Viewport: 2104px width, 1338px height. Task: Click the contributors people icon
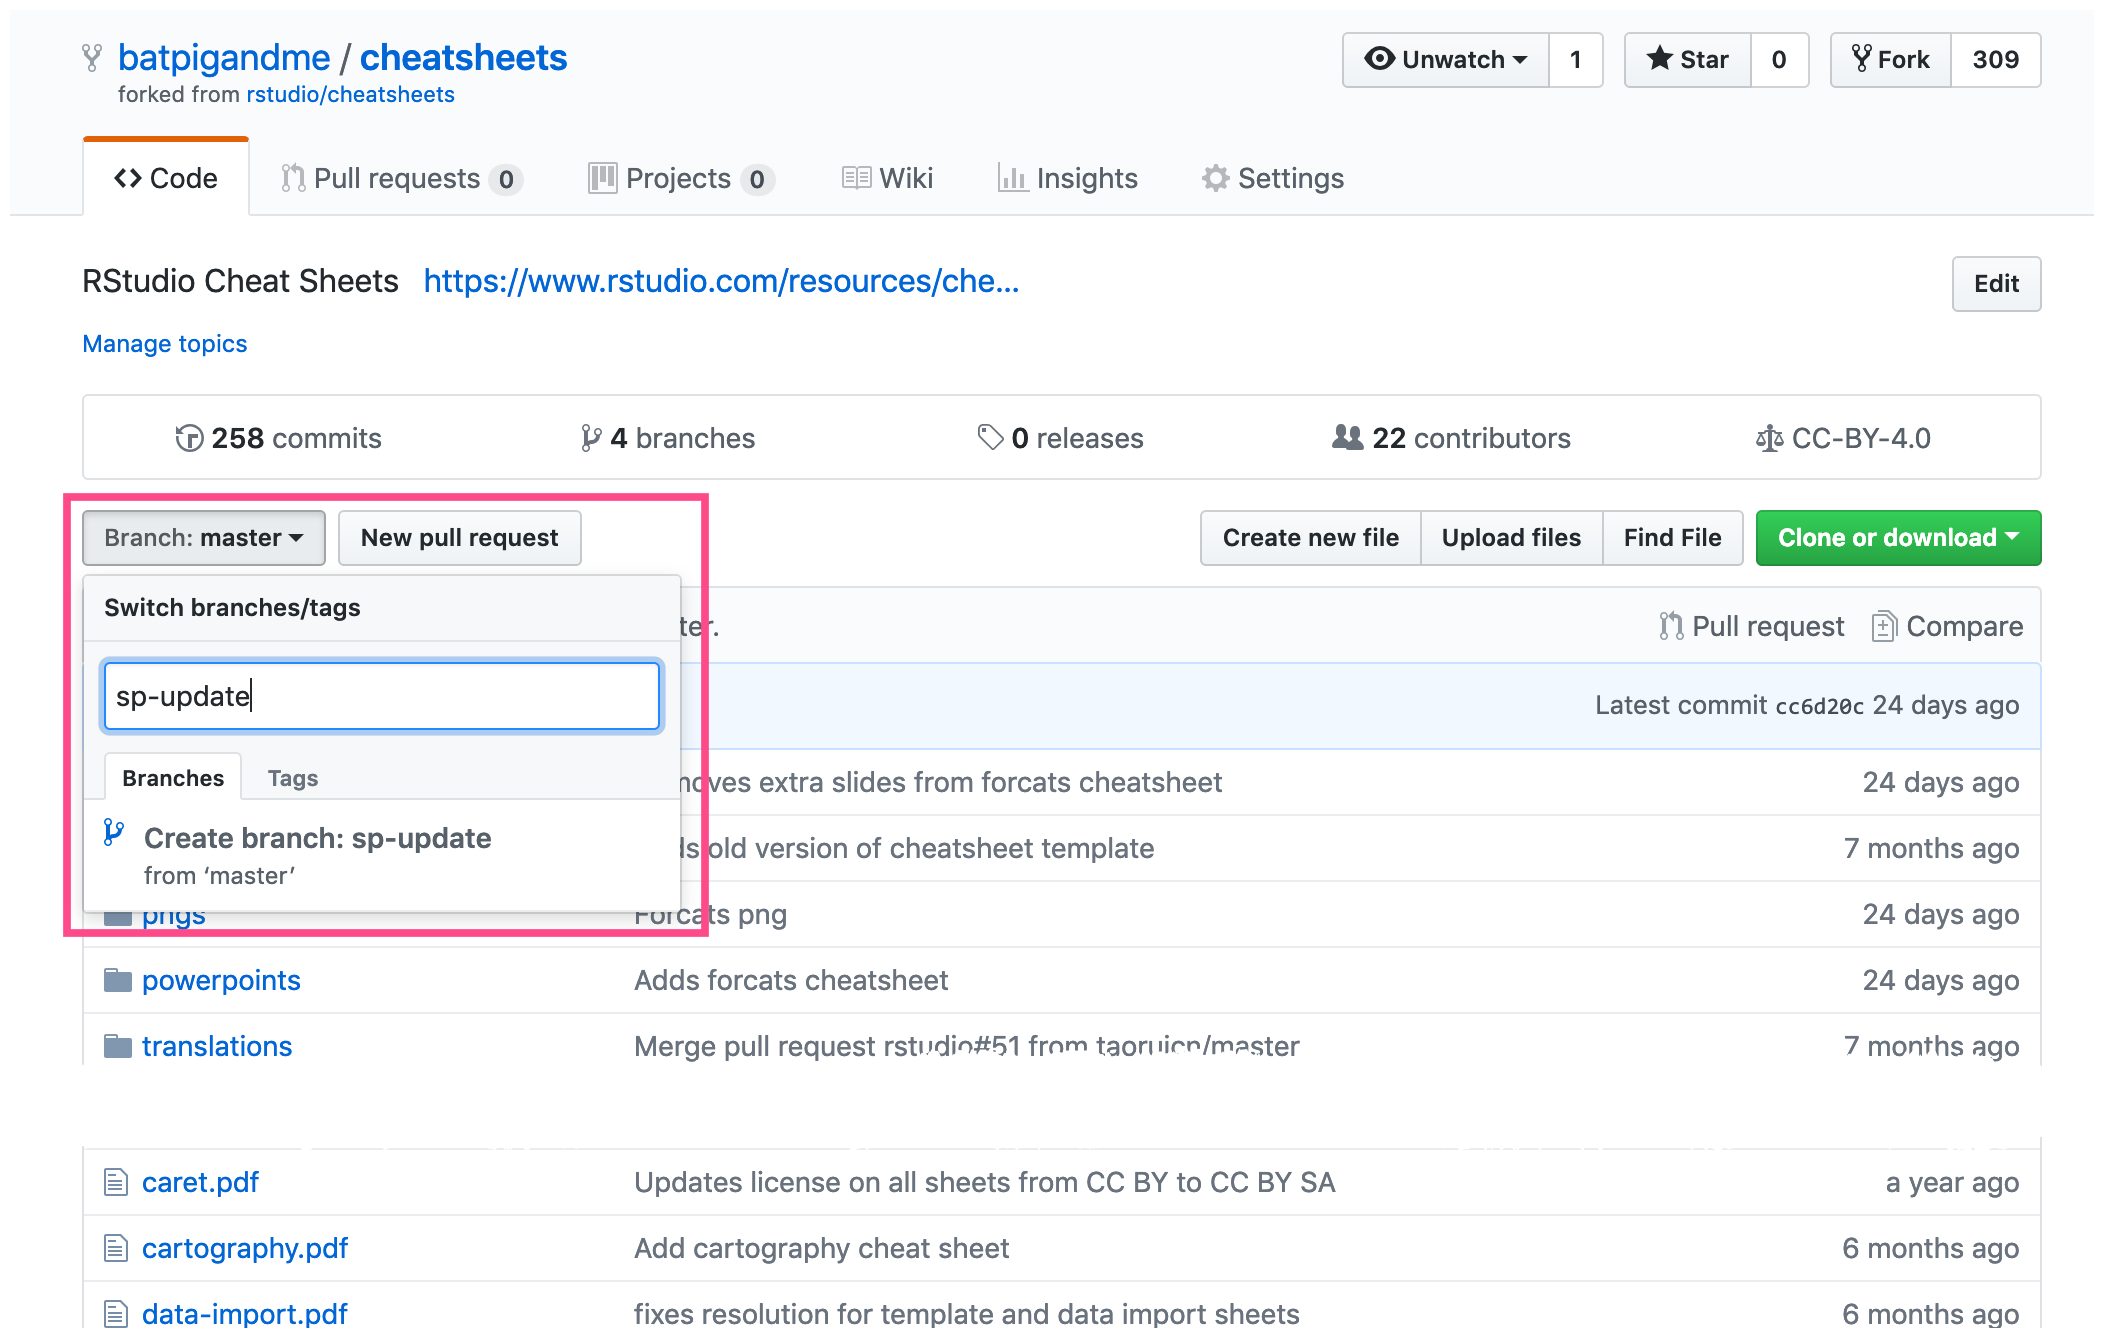click(x=1346, y=438)
